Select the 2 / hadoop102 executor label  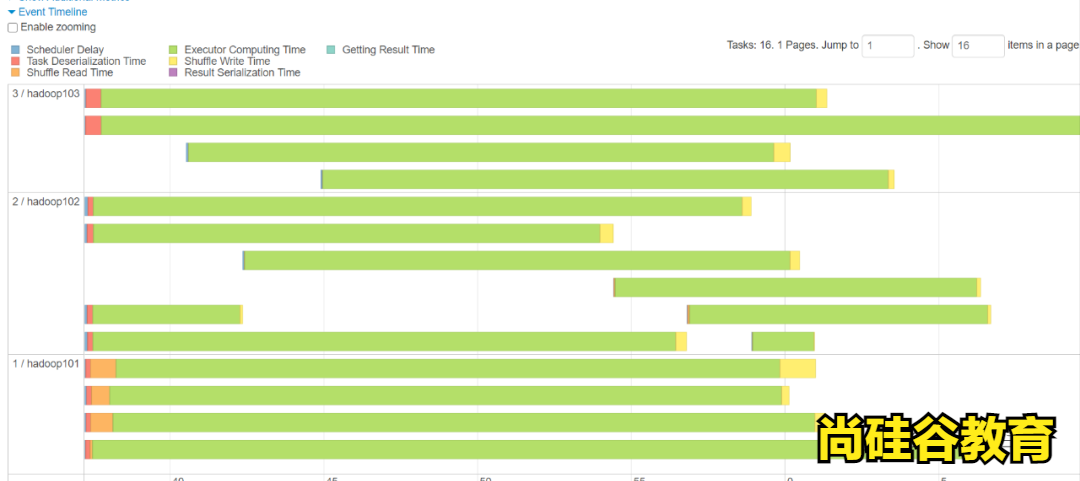(x=45, y=201)
